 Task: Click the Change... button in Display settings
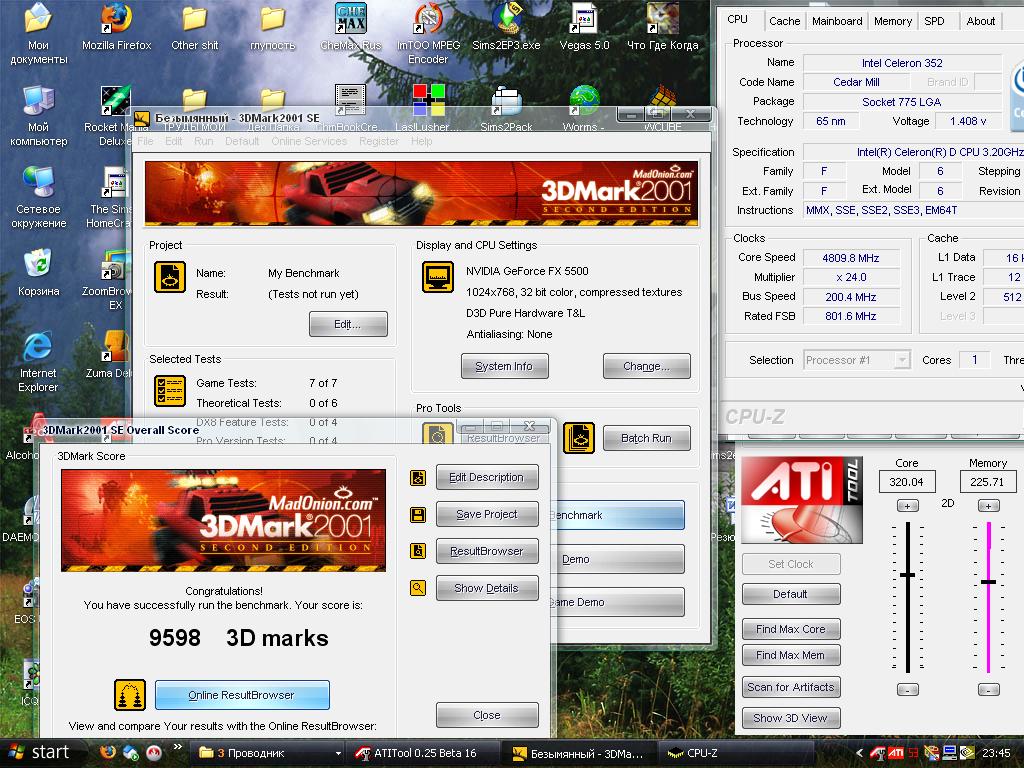coord(647,366)
